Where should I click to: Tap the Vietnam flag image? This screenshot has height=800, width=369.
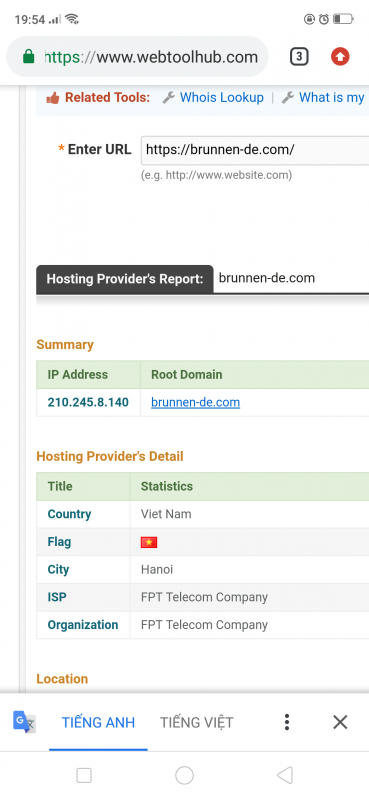pyautogui.click(x=149, y=542)
